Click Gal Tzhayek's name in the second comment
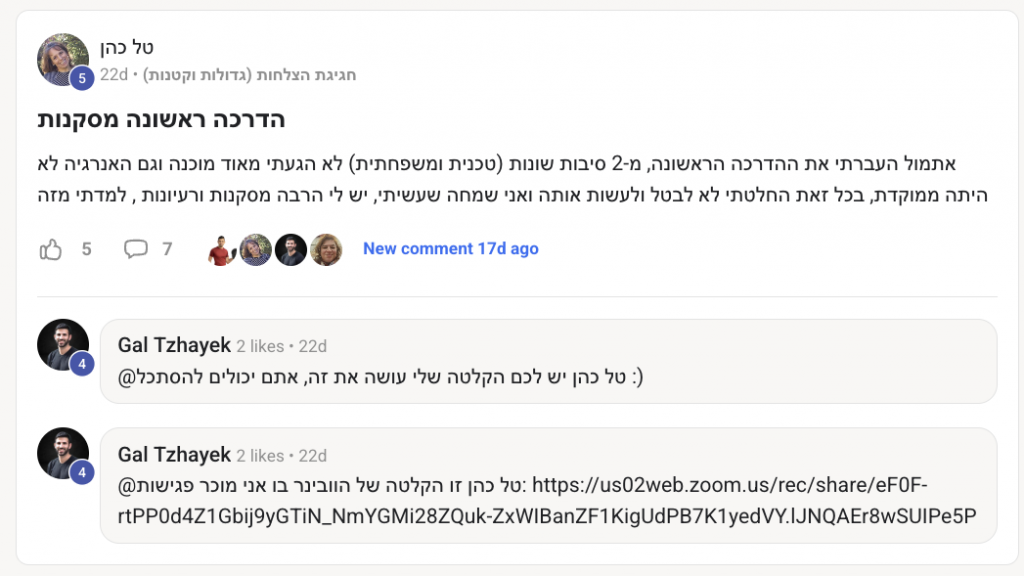This screenshot has height=576, width=1024. (174, 455)
